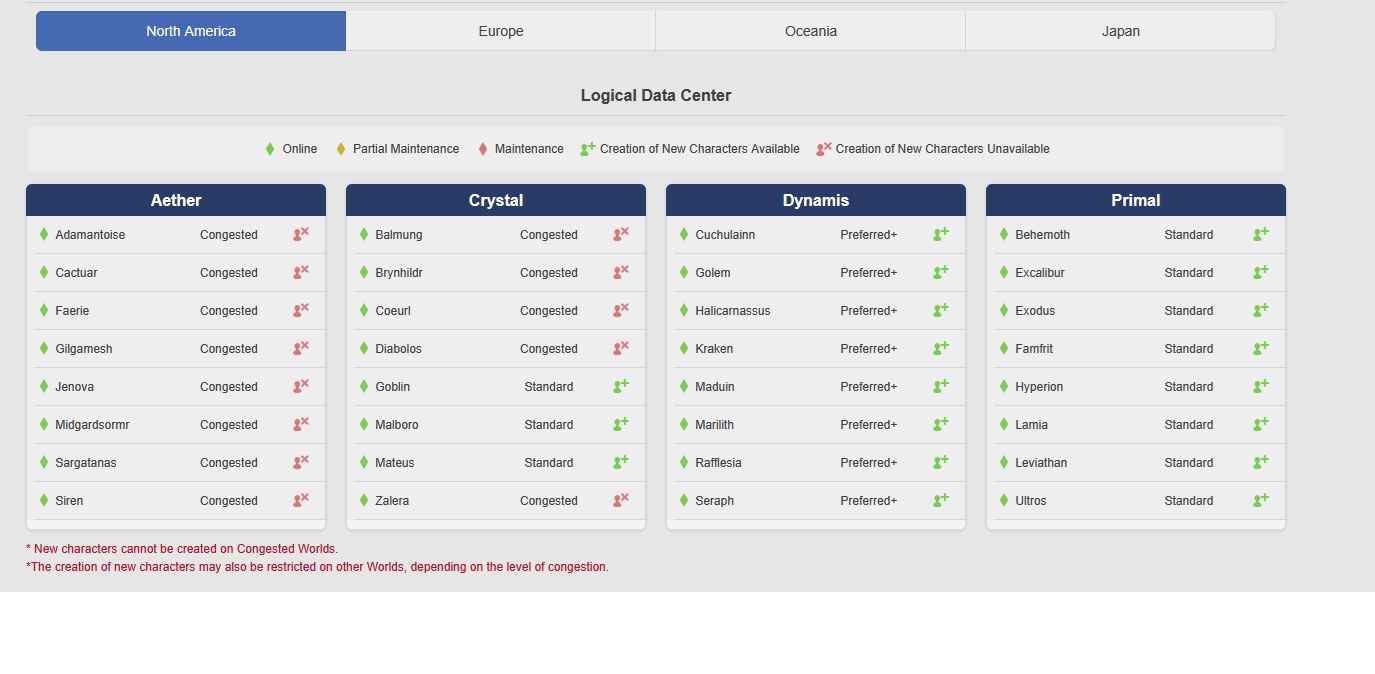This screenshot has height=674, width=1375.
Task: Click the character creation available icon for Cuchulainn
Action: pyautogui.click(x=941, y=234)
